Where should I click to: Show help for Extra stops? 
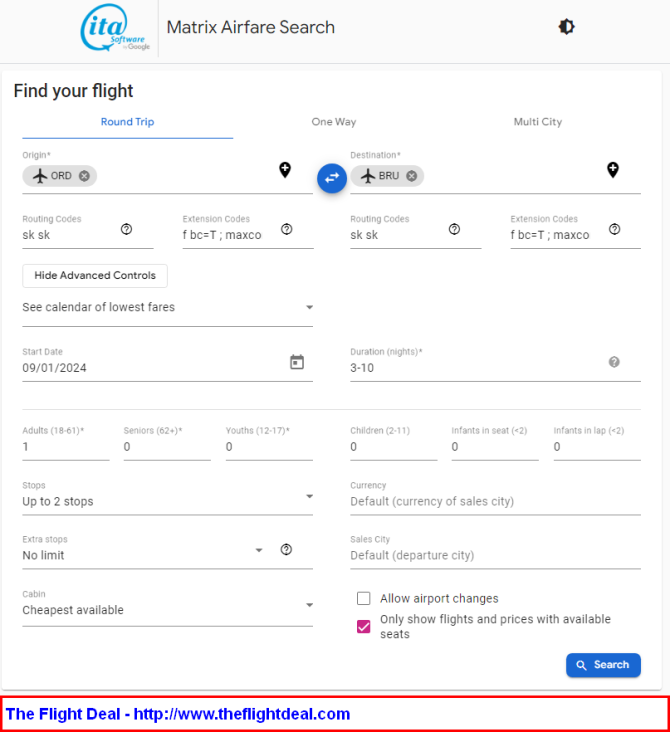click(286, 549)
